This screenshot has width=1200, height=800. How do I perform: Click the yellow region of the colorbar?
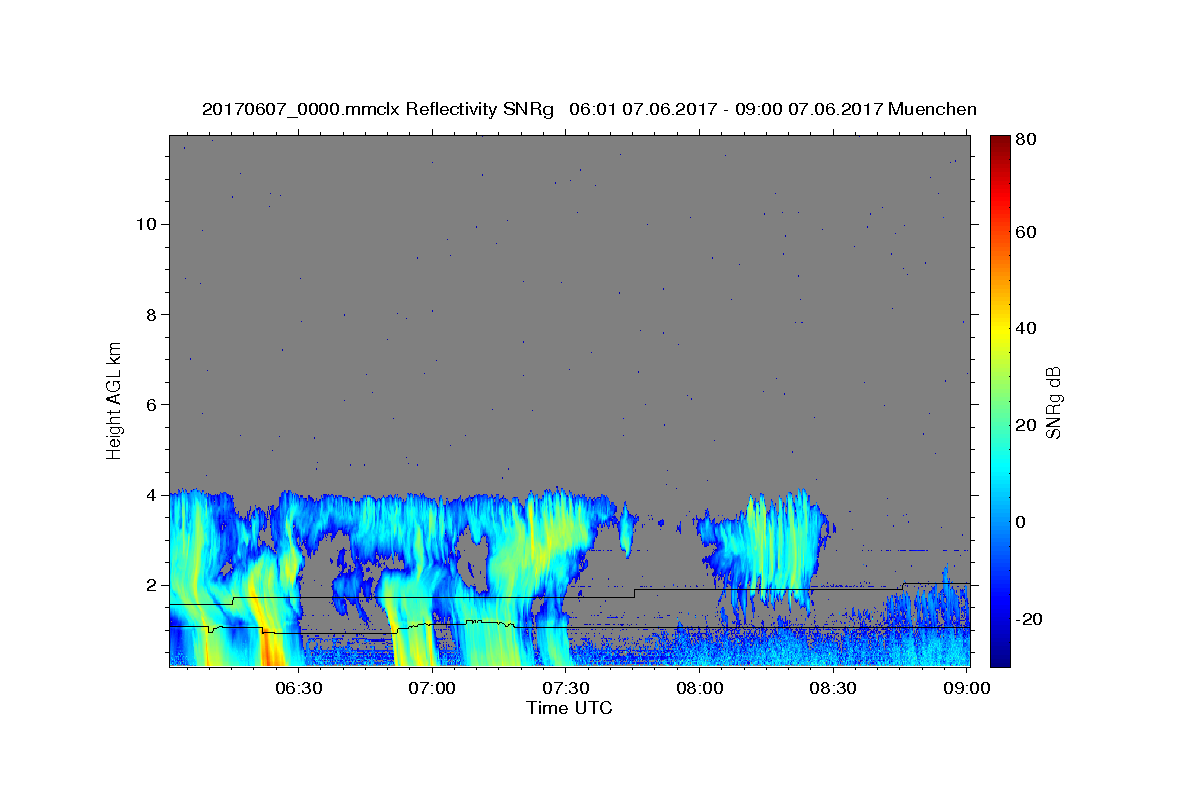pyautogui.click(x=999, y=328)
